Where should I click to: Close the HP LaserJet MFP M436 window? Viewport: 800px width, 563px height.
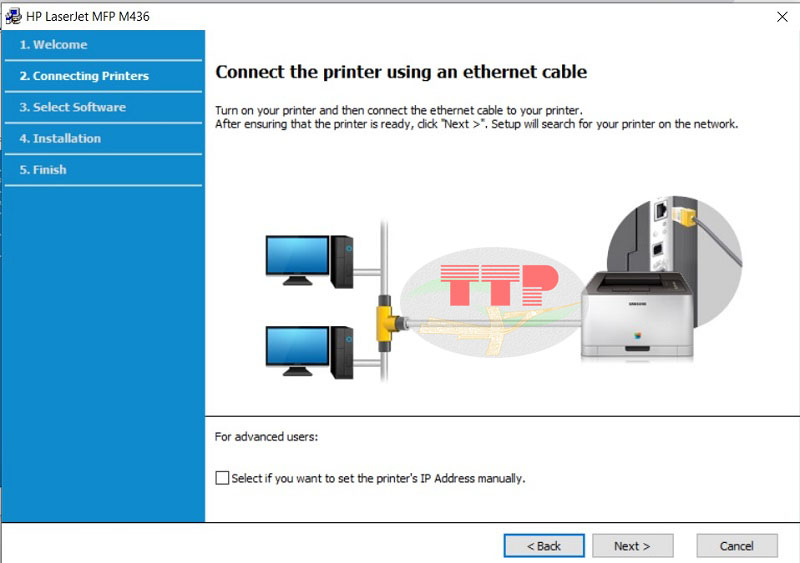coord(782,17)
